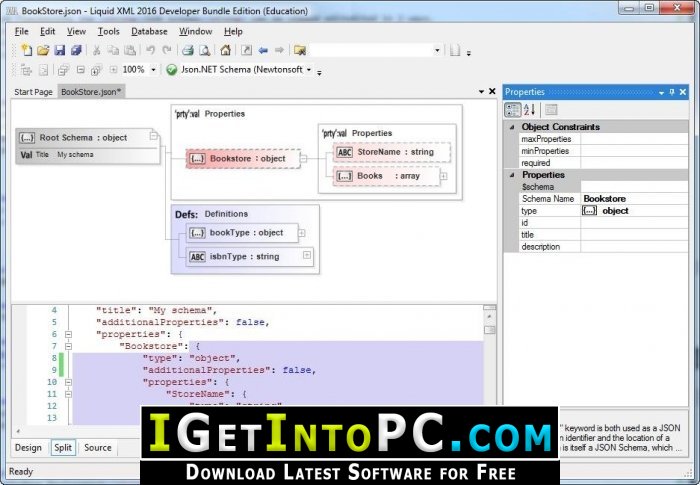Expand the Books array node

[x=443, y=176]
